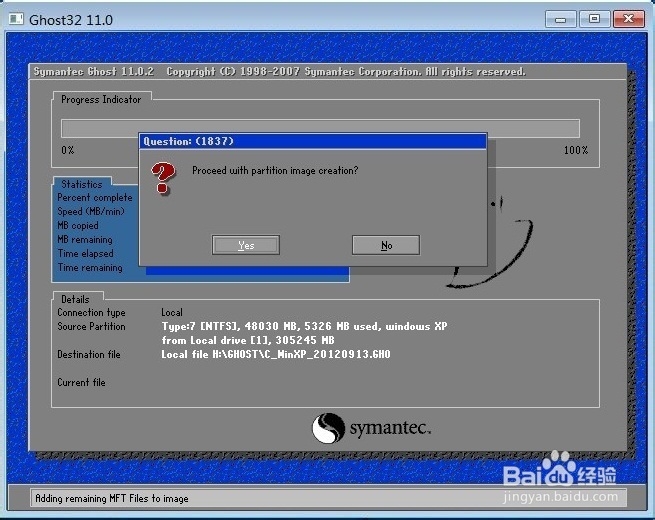Click the 'Percent complete' statistic row
655x520 pixels.
tap(95, 198)
